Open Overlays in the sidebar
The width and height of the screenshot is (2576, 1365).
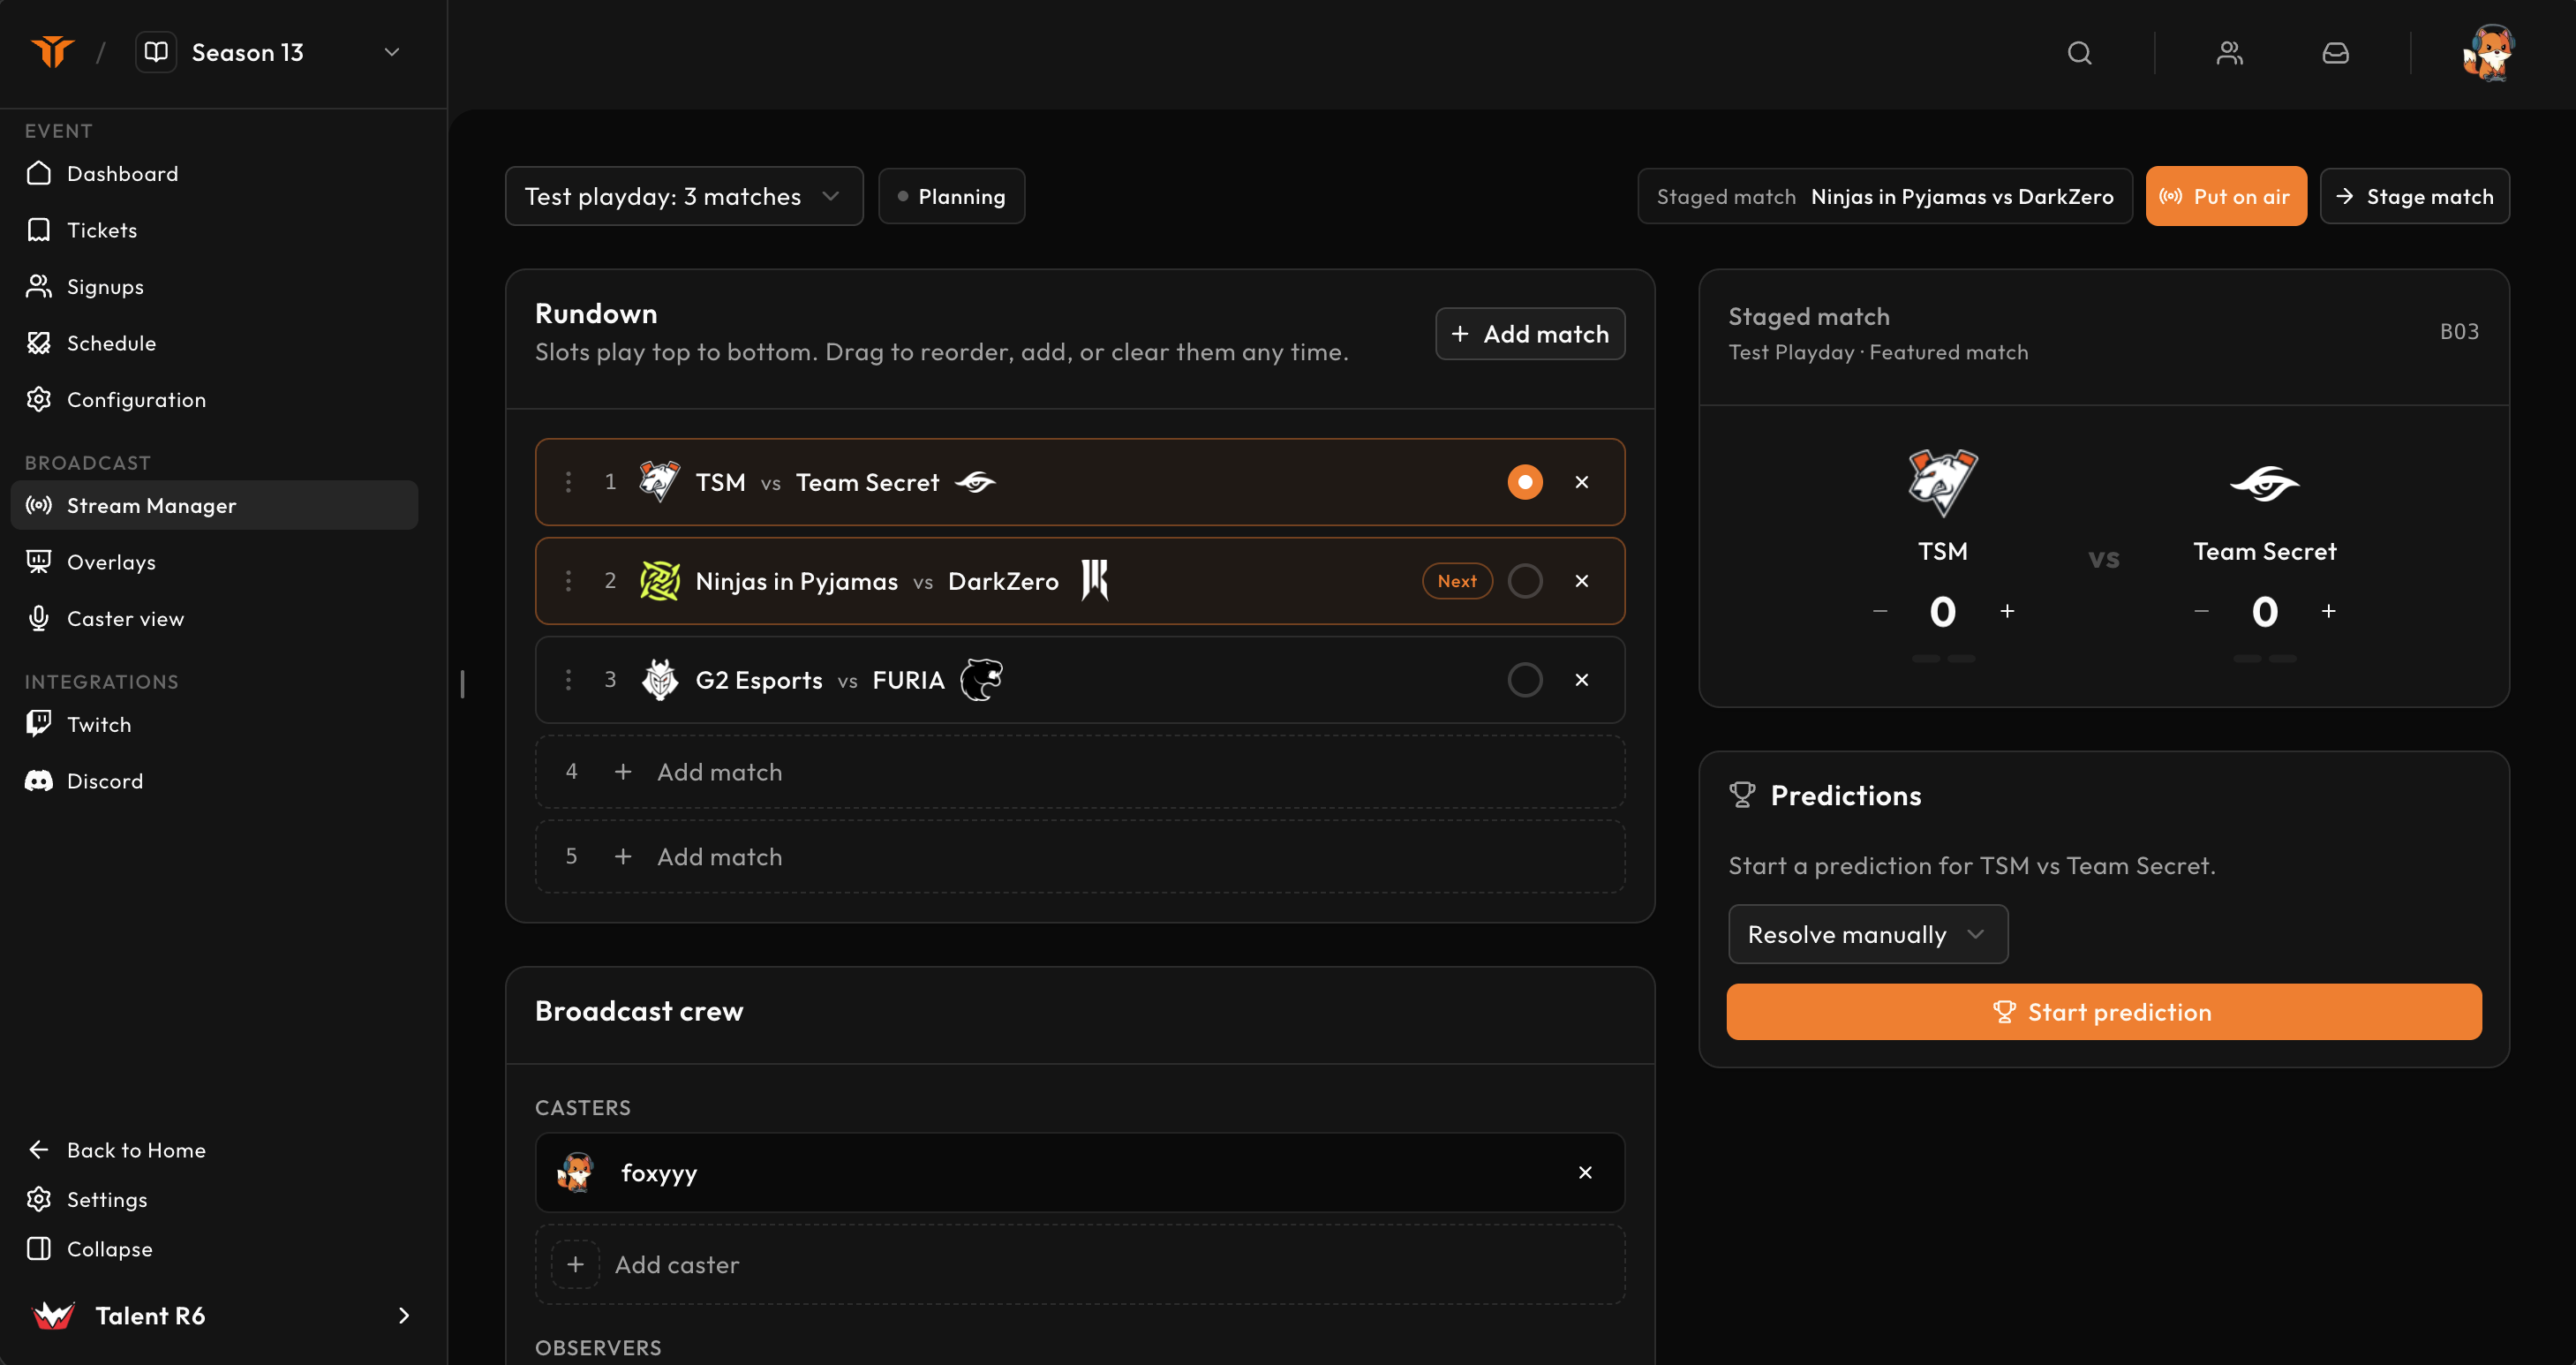pyautogui.click(x=214, y=562)
